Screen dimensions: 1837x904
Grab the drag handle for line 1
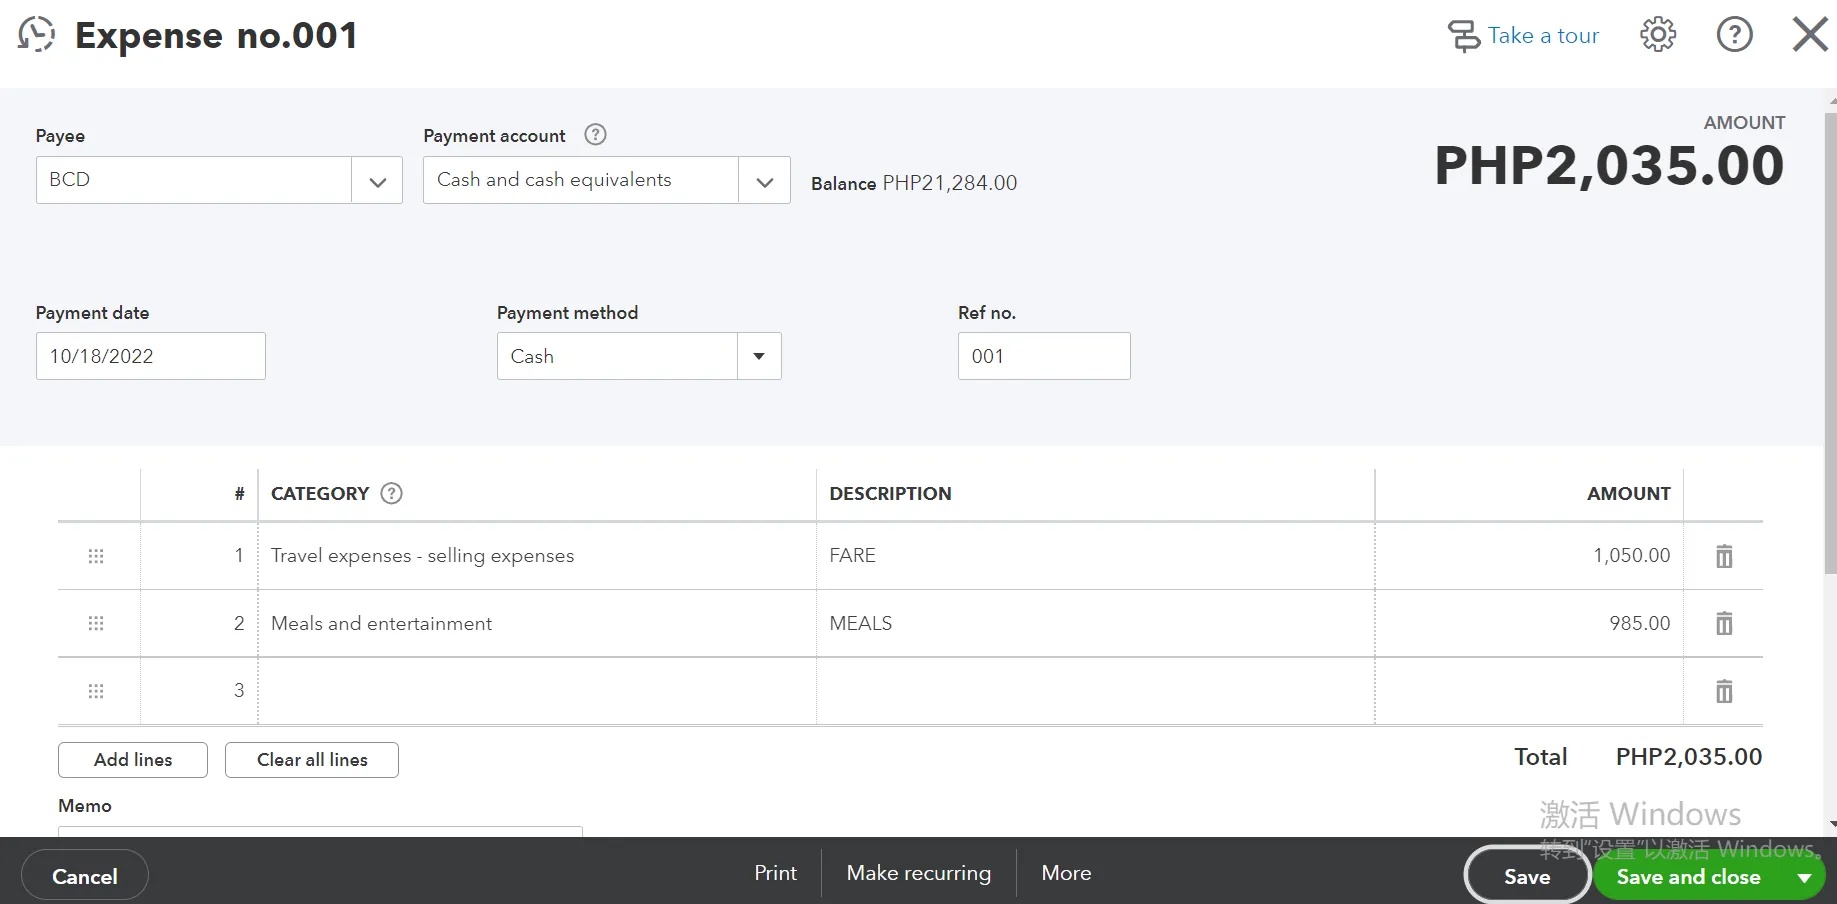tap(96, 556)
